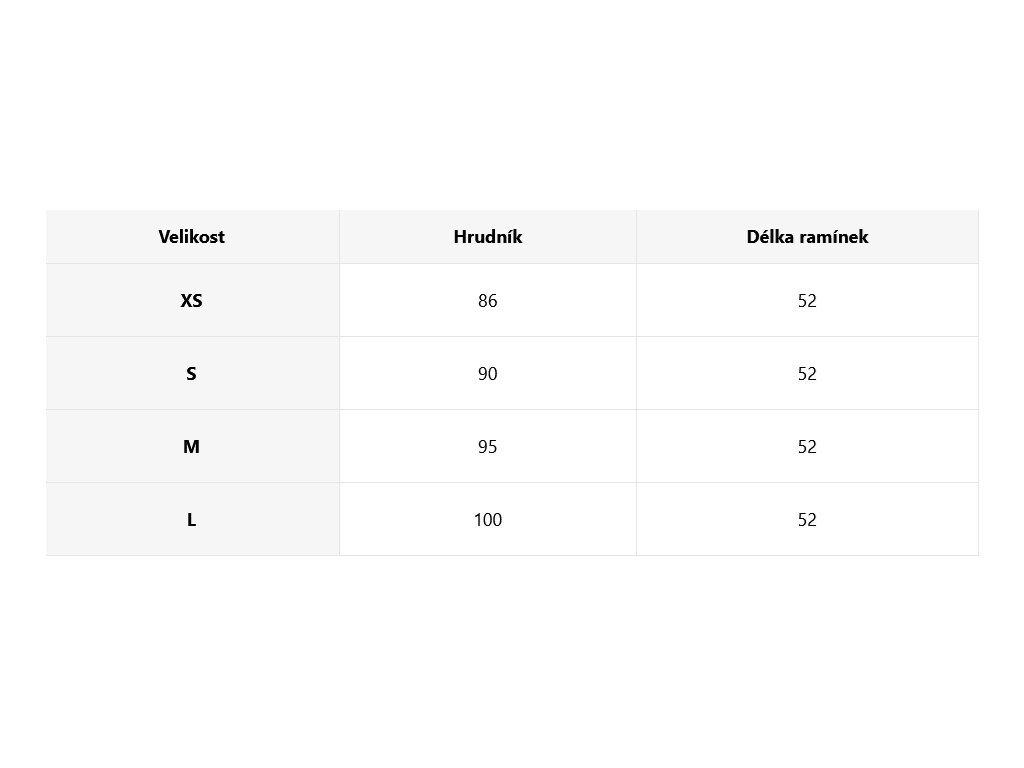Select chest value 100 for L

pos(487,520)
